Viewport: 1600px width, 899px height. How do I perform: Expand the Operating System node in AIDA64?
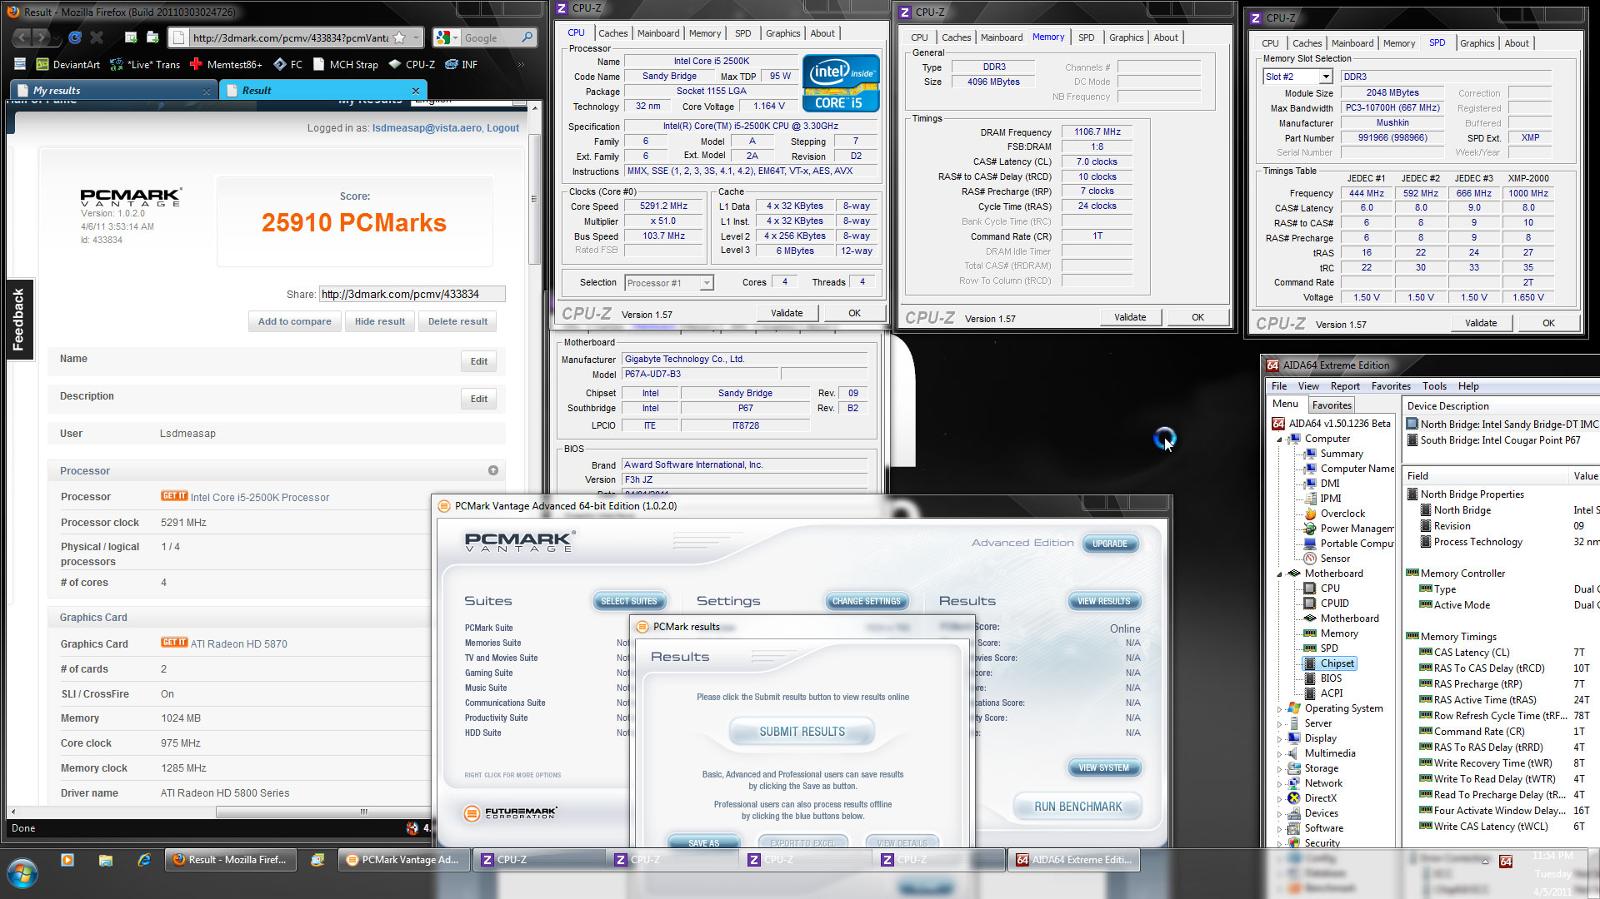coord(1279,709)
